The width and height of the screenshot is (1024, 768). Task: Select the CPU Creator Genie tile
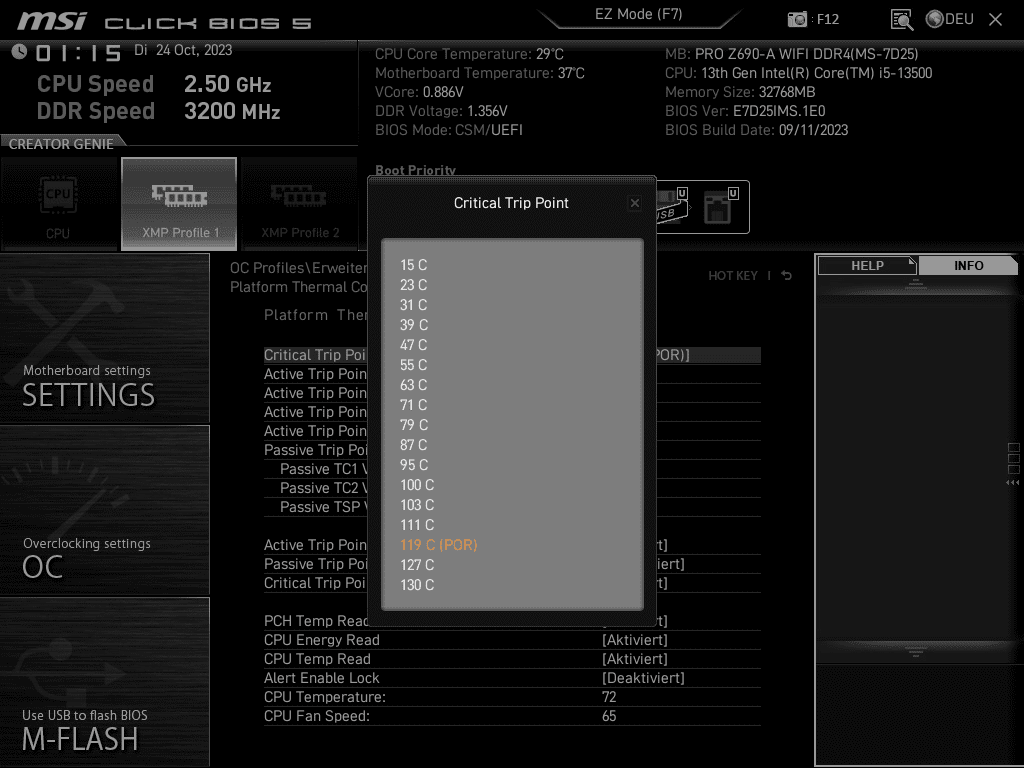(x=59, y=204)
